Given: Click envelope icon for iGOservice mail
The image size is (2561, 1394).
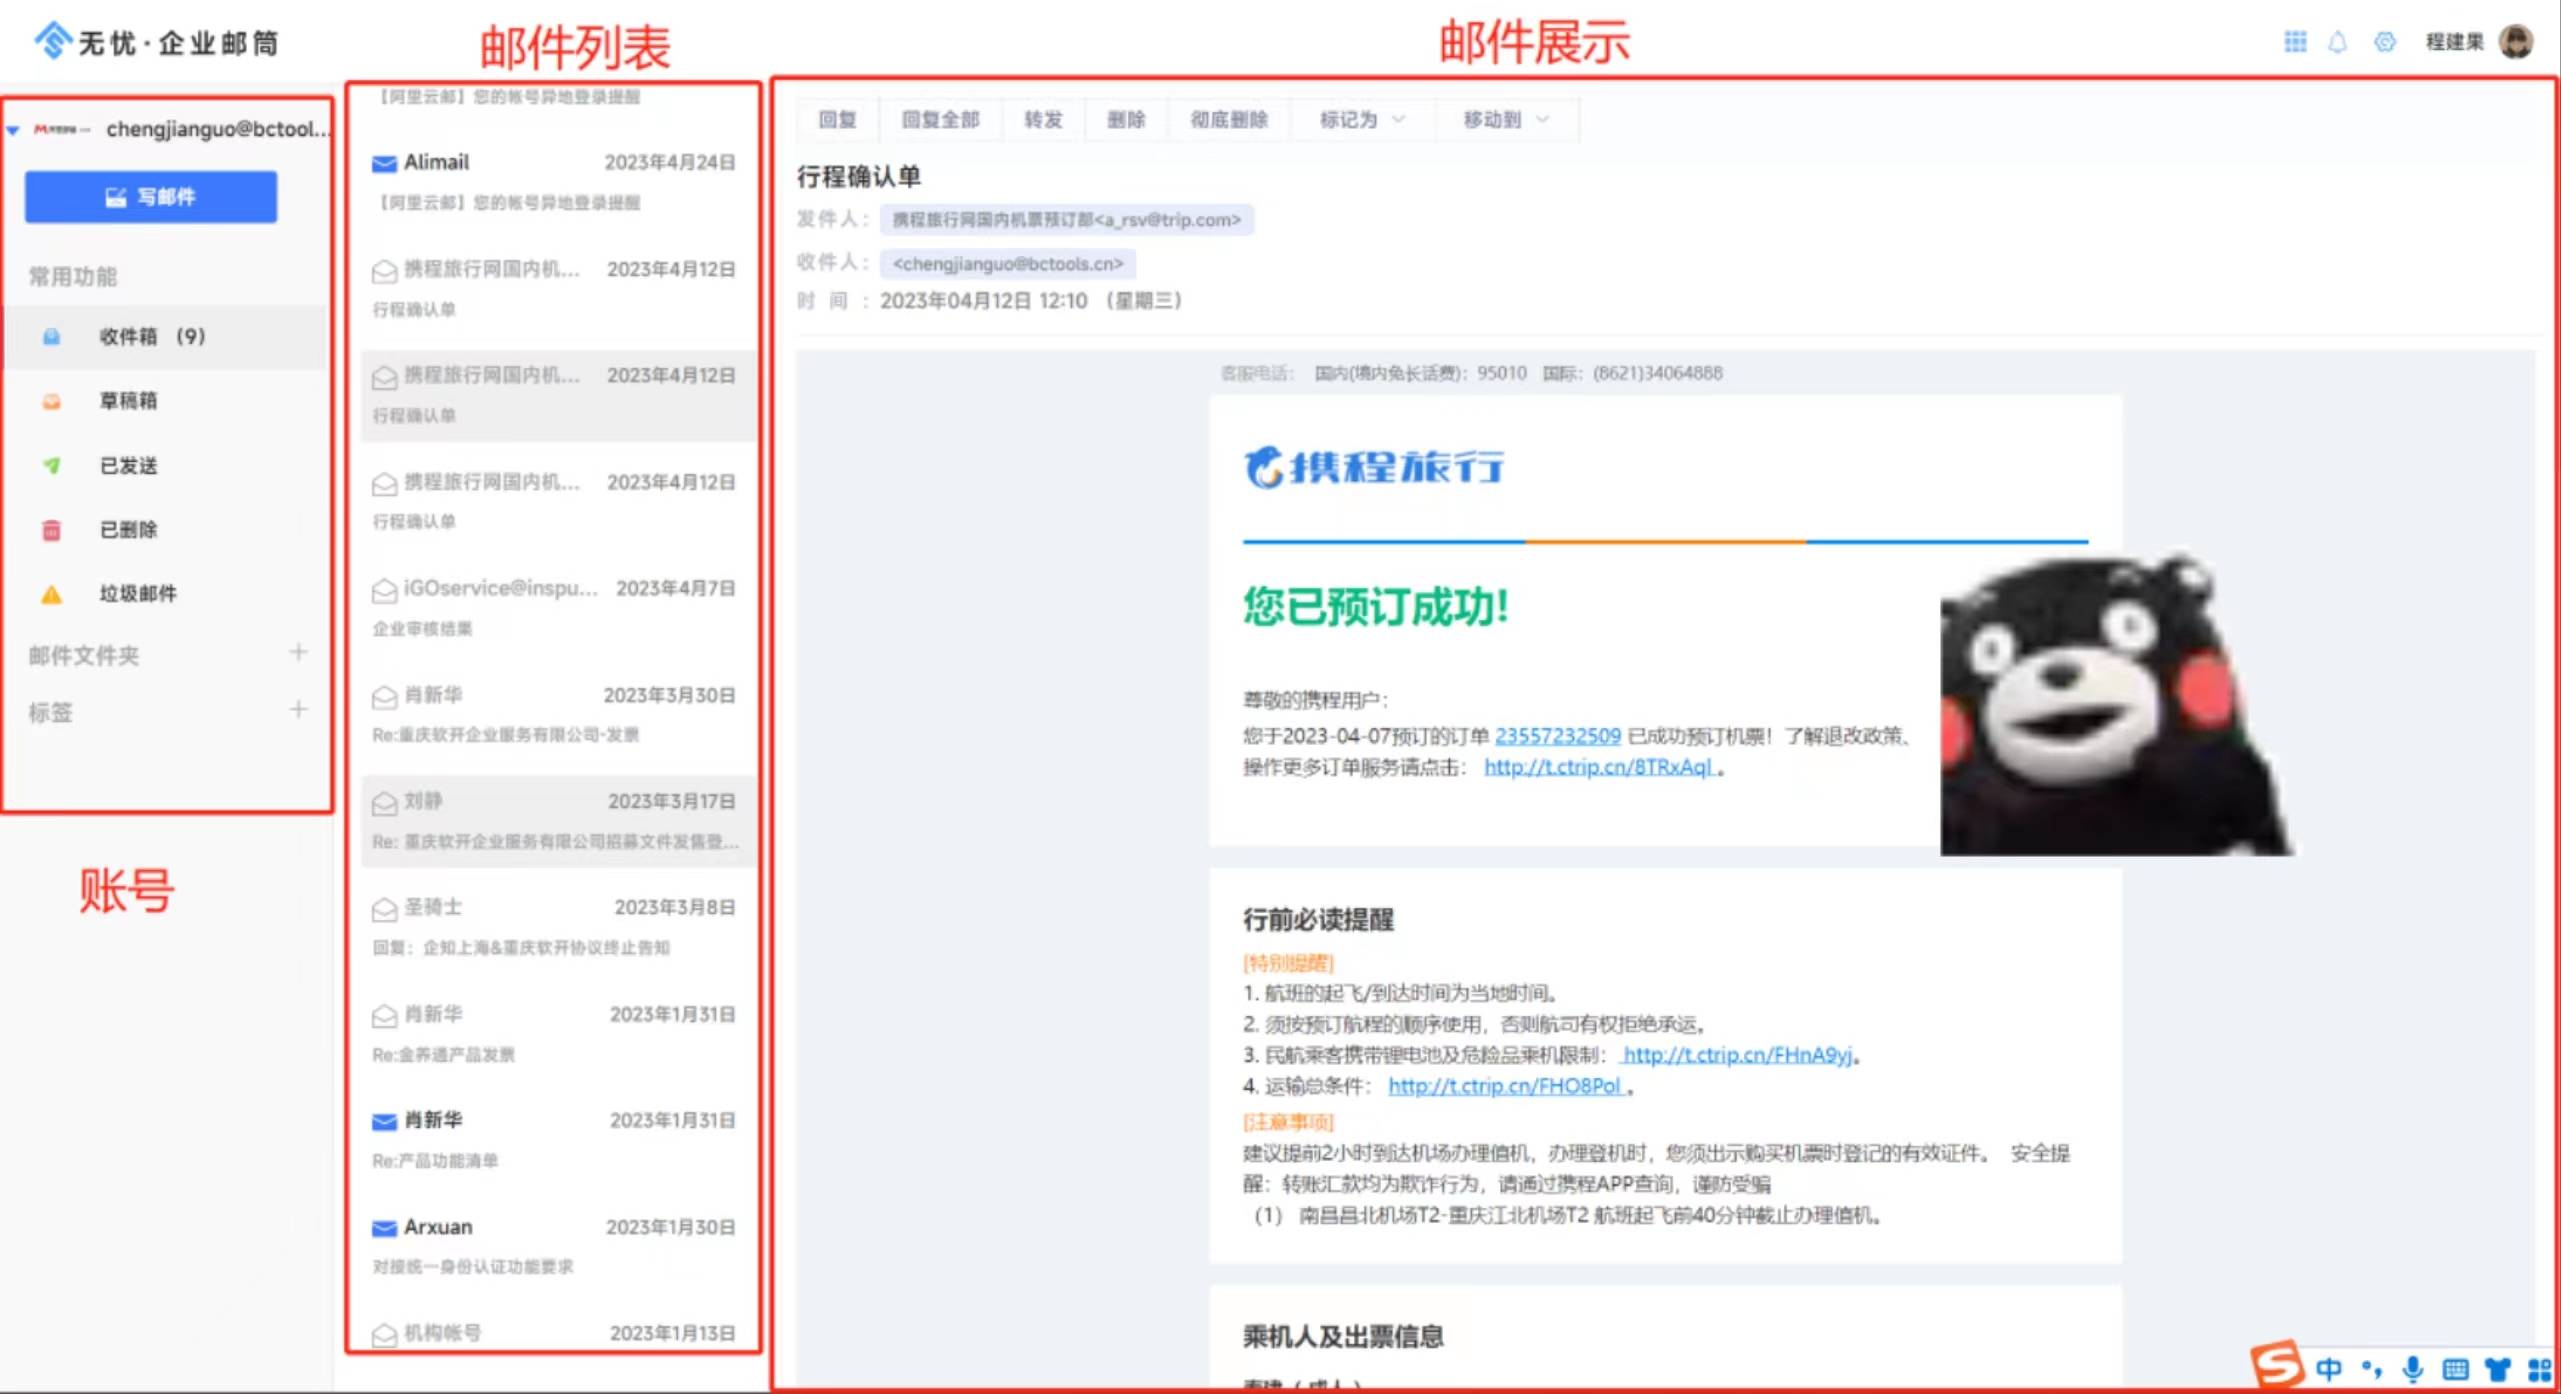Looking at the screenshot, I should pos(384,590).
